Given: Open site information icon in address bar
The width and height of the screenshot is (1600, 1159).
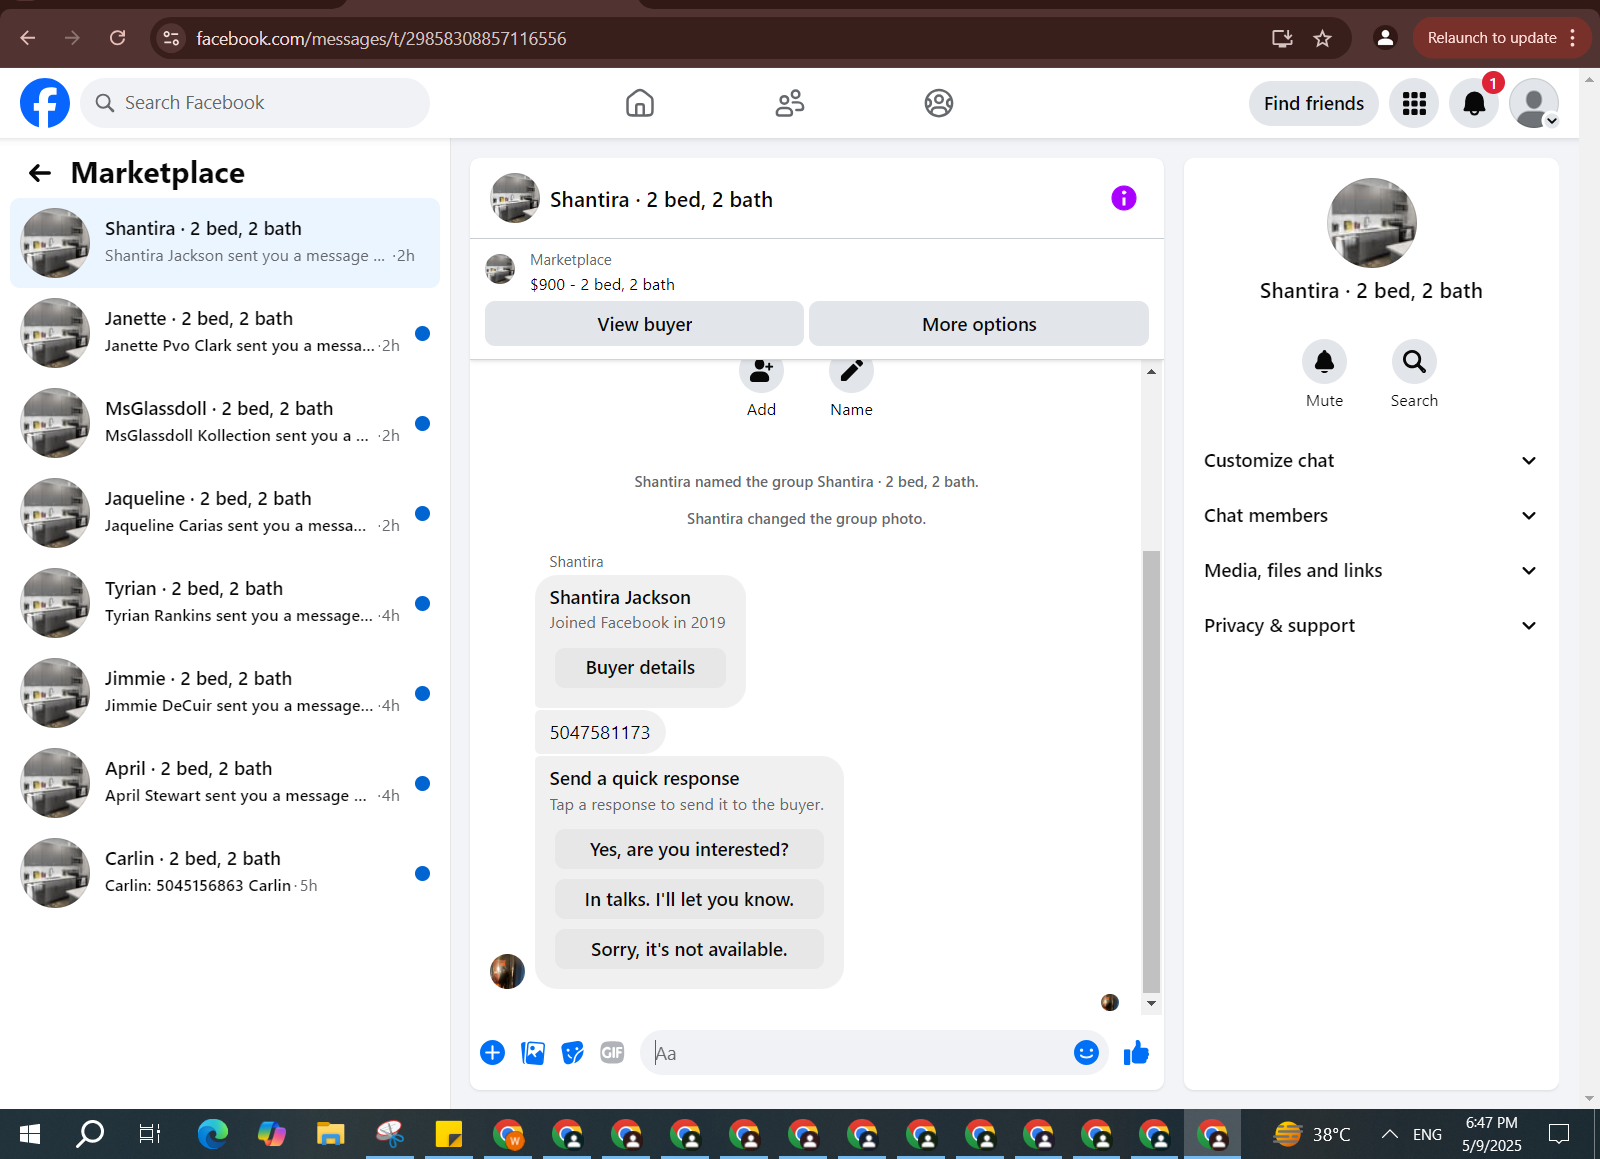Looking at the screenshot, I should tap(171, 38).
